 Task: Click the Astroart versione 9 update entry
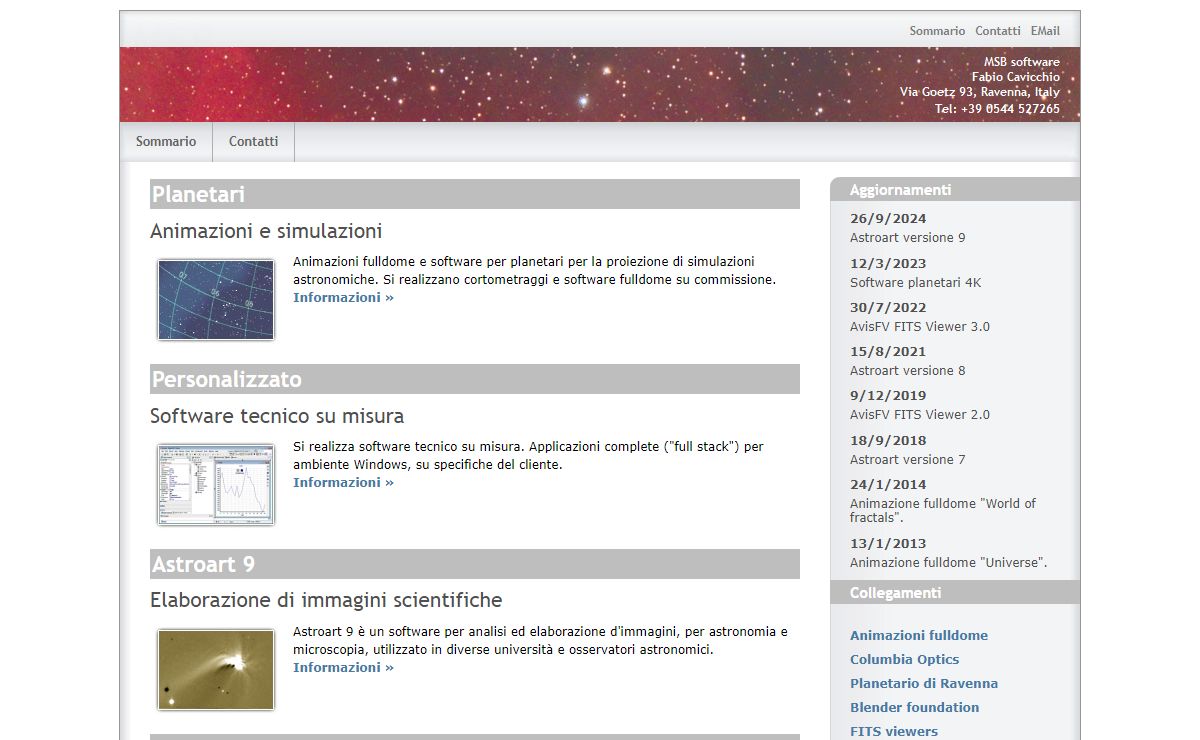point(908,238)
